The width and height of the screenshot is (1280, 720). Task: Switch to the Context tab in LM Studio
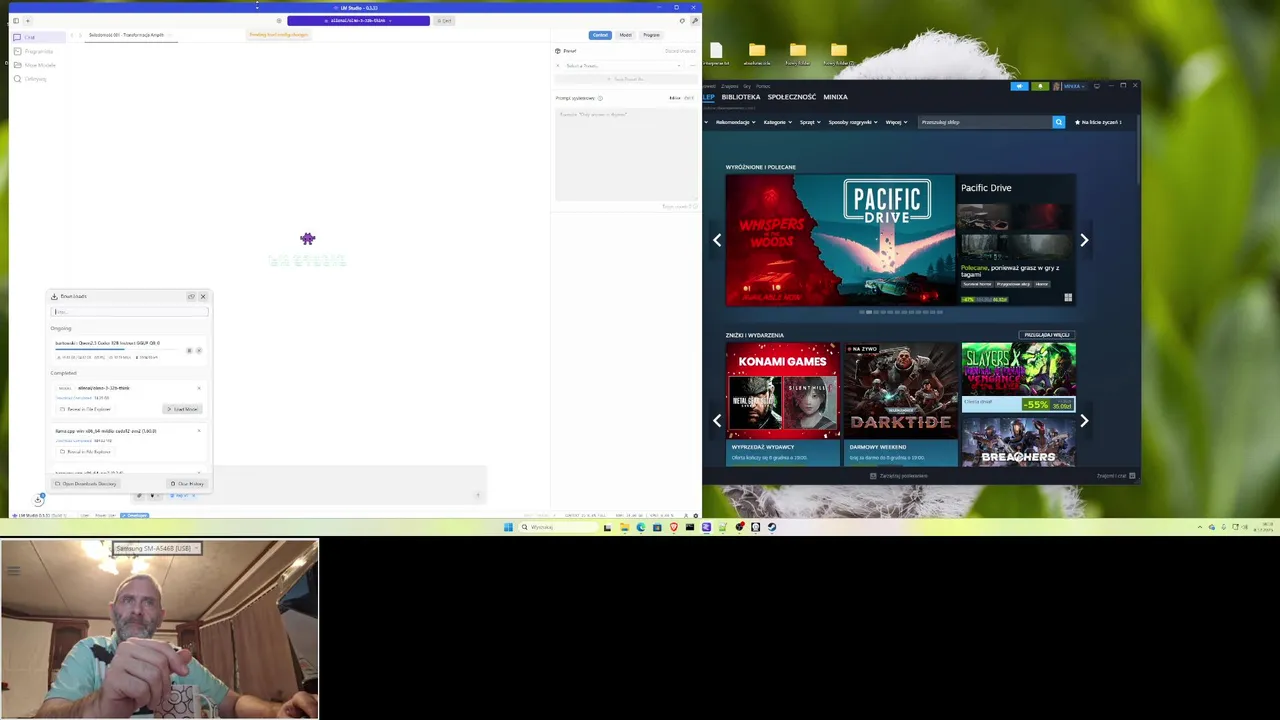pyautogui.click(x=600, y=35)
